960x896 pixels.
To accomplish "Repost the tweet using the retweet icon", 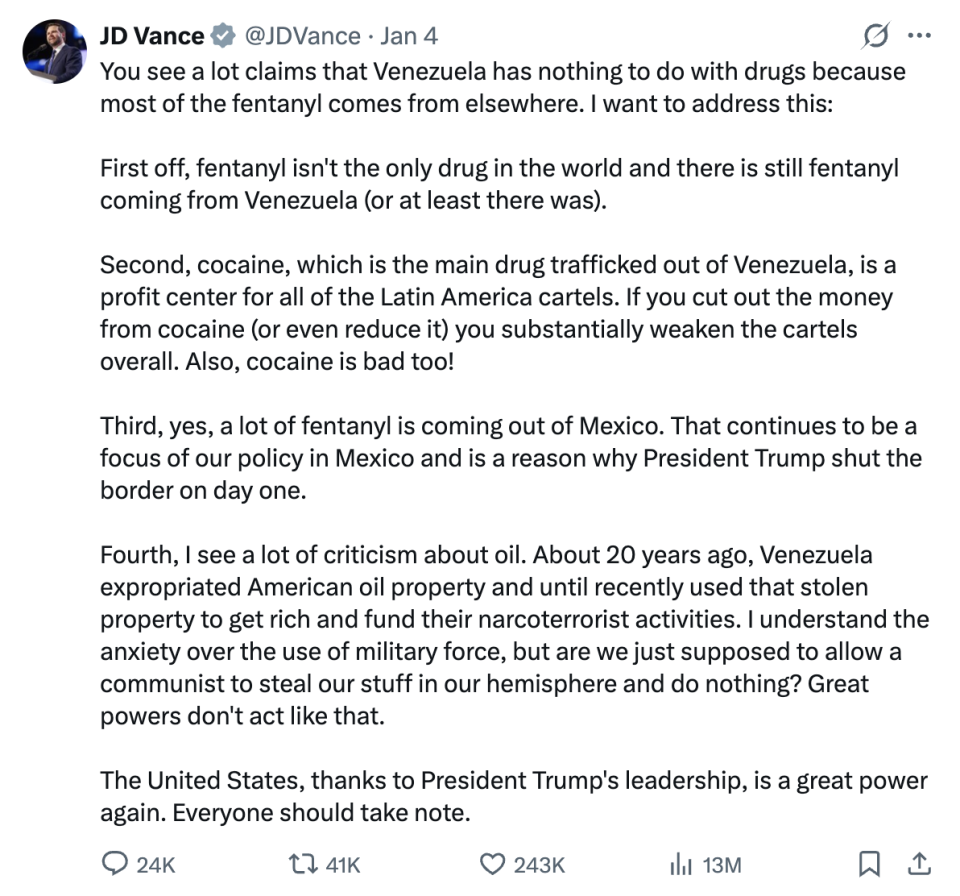I will pos(300,864).
